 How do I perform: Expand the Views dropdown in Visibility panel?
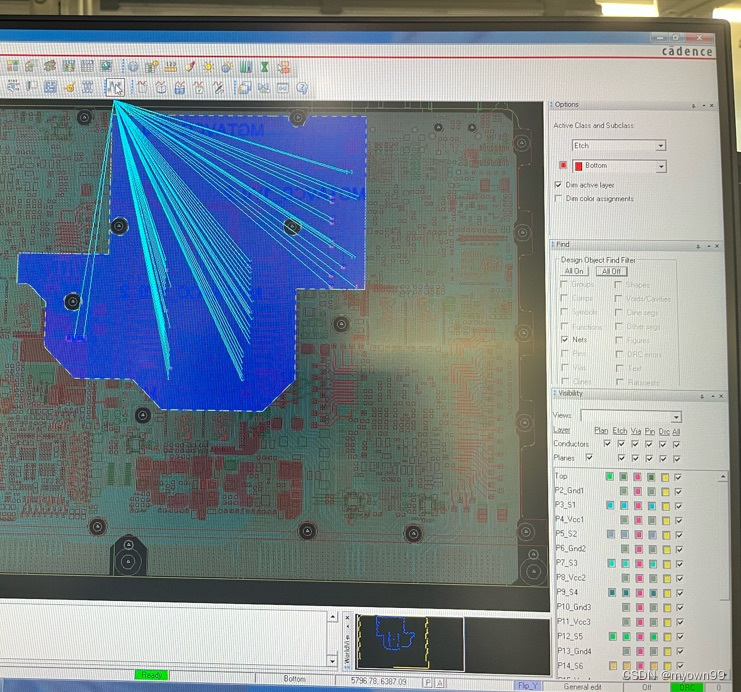(676, 417)
